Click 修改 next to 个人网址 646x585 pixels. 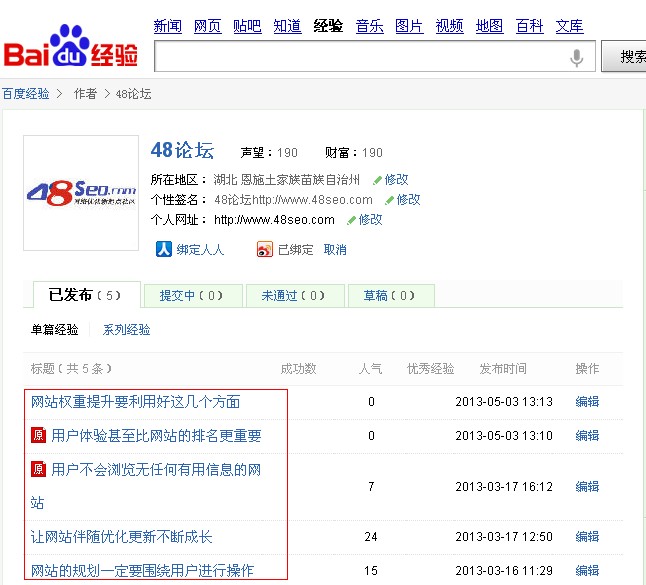pyautogui.click(x=370, y=220)
